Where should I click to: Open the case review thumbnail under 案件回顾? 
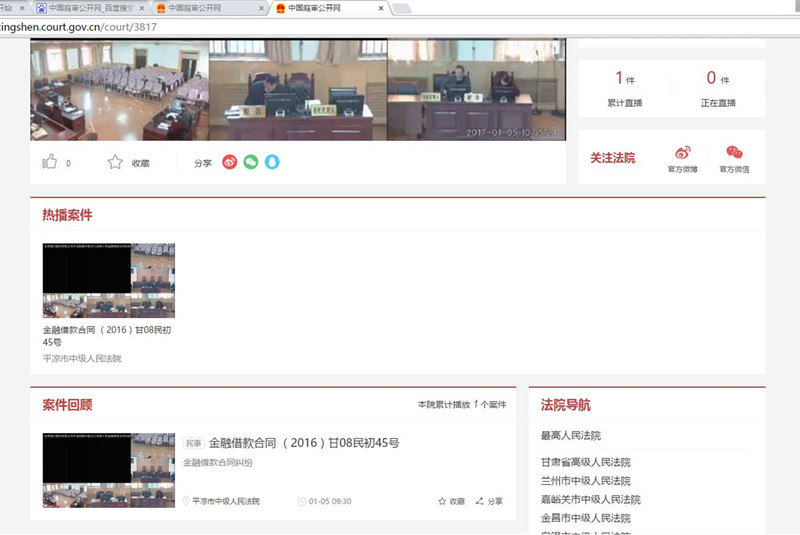click(x=109, y=470)
